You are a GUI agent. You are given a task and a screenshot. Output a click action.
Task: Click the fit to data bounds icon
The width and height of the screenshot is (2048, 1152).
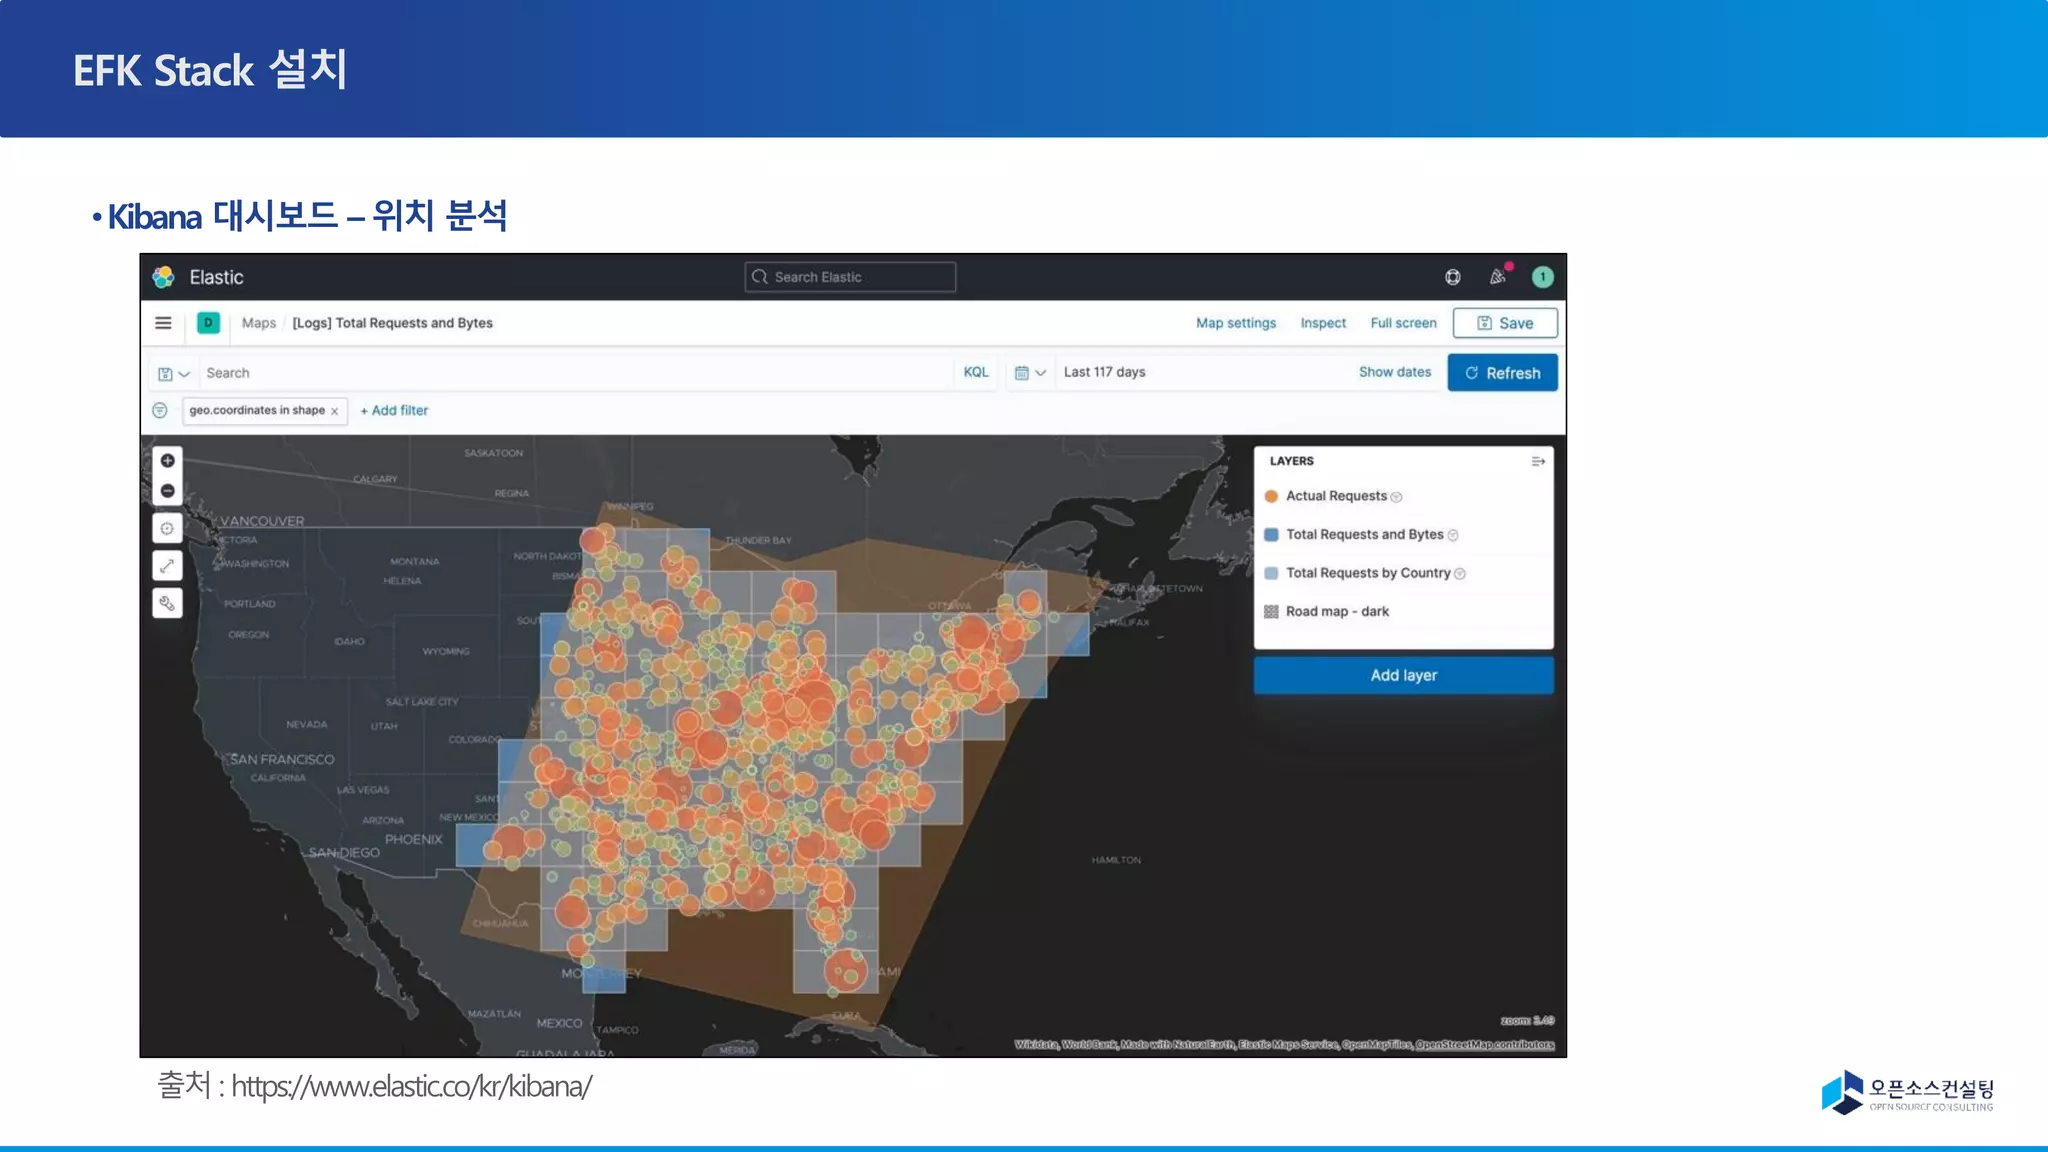click(x=167, y=529)
